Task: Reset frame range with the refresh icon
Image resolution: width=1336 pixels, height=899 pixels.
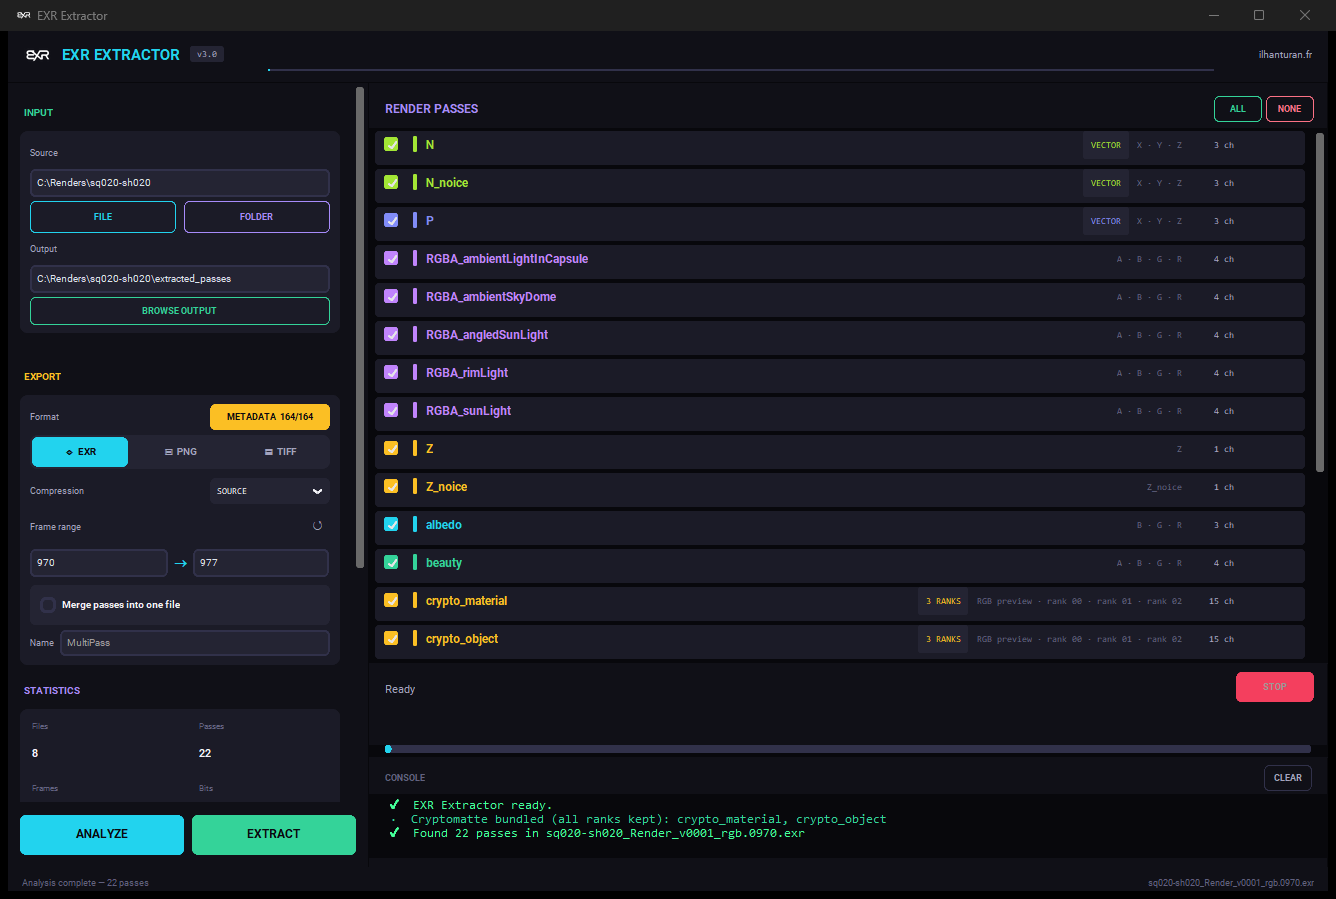Action: [318, 526]
